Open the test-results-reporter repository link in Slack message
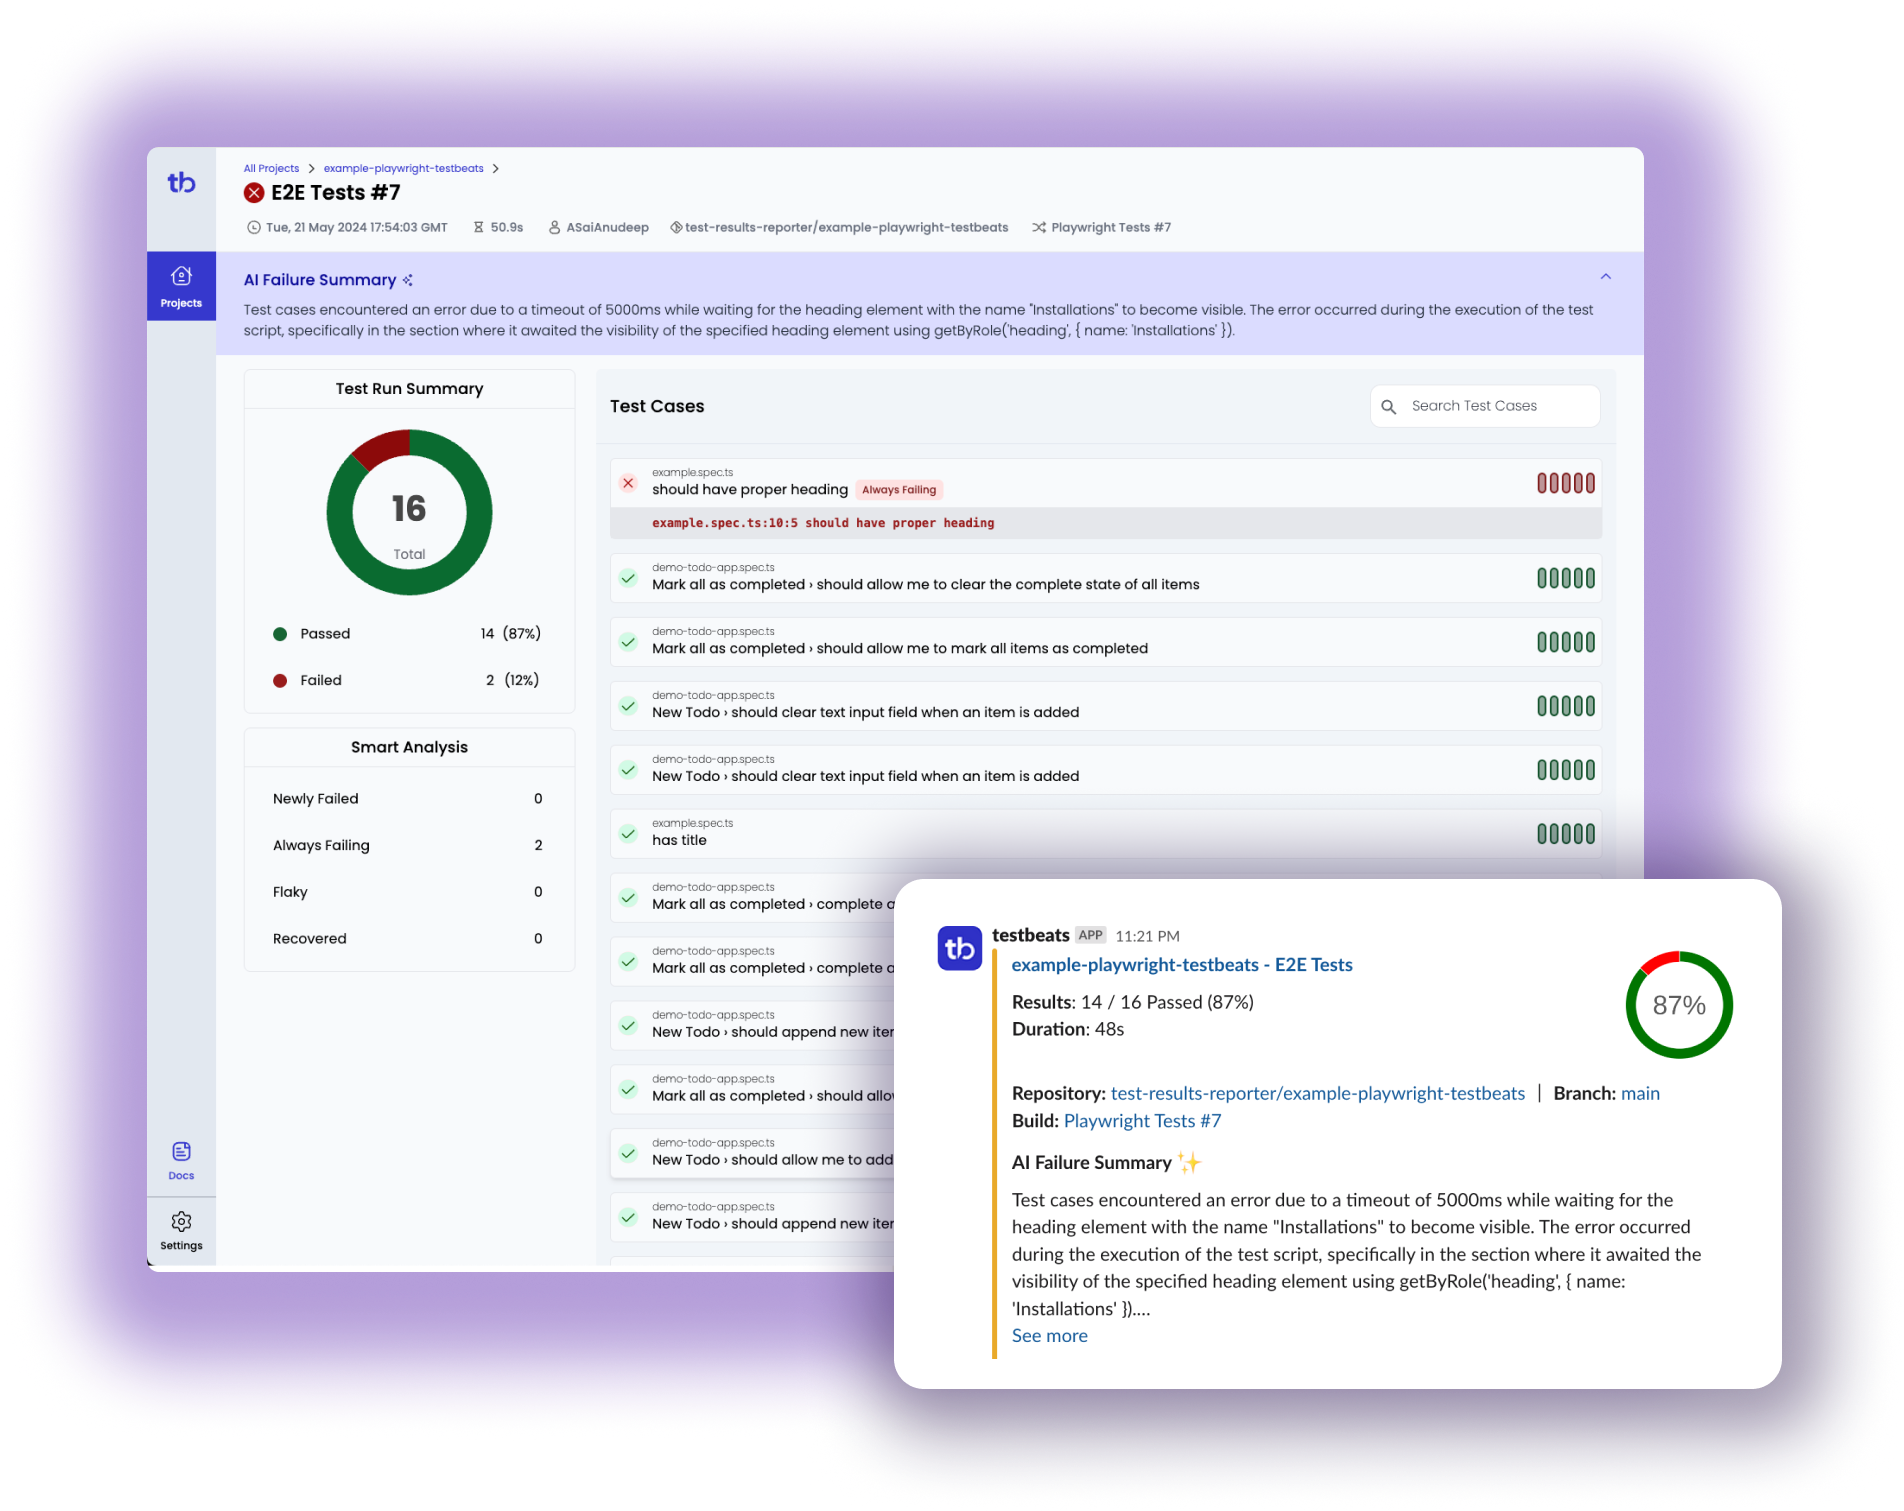This screenshot has height=1511, width=1904. pyautogui.click(x=1318, y=1094)
